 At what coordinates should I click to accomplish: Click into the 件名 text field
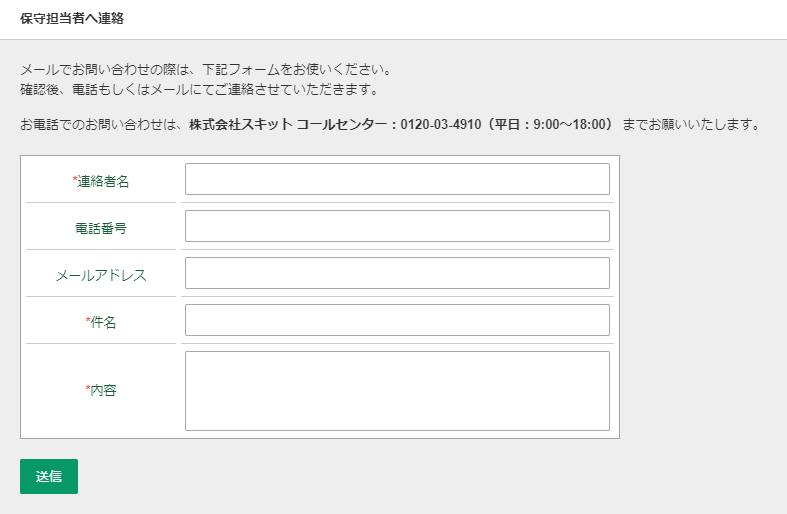[397, 320]
